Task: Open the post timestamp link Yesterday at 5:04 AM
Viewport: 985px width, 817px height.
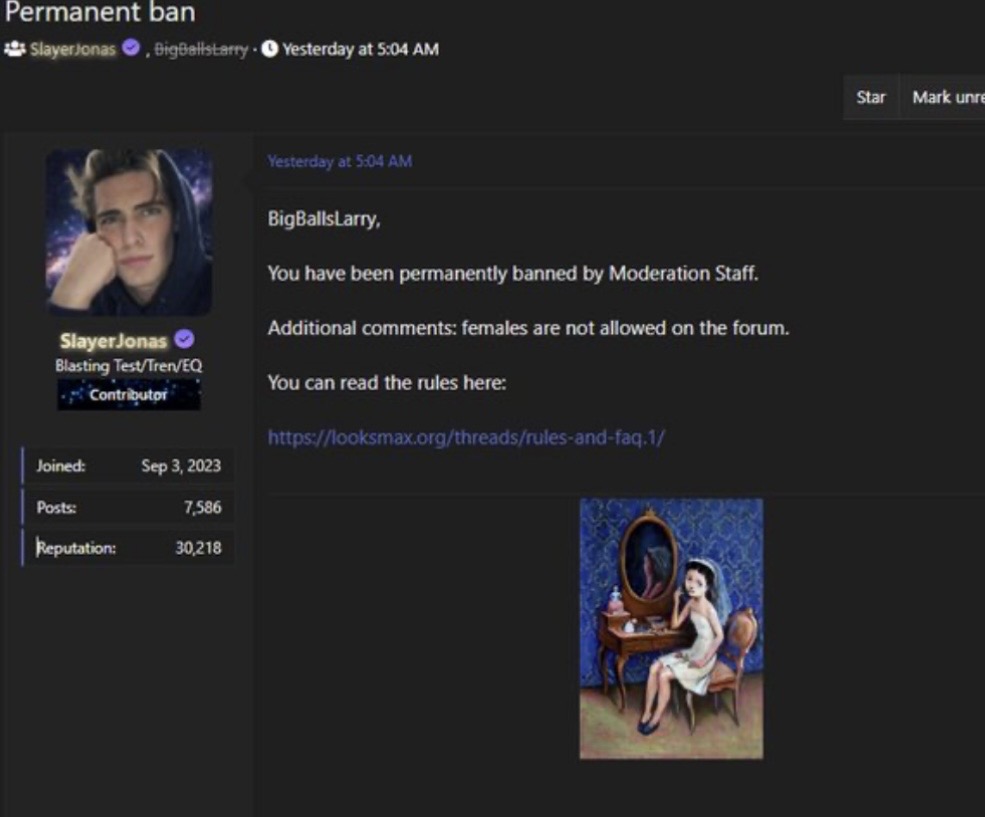Action: [340, 161]
